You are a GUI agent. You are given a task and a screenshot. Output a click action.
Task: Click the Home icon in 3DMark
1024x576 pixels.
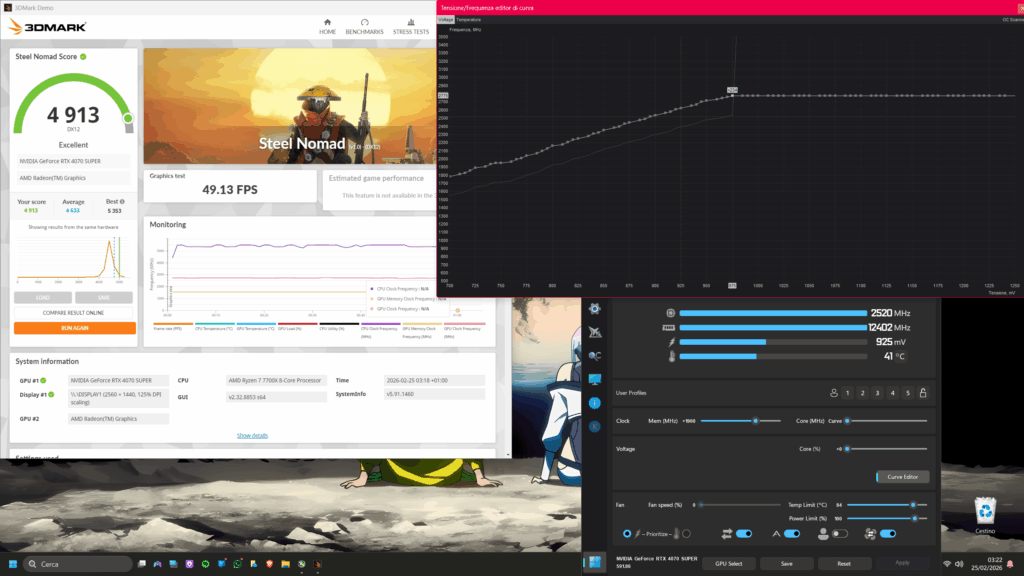327,22
